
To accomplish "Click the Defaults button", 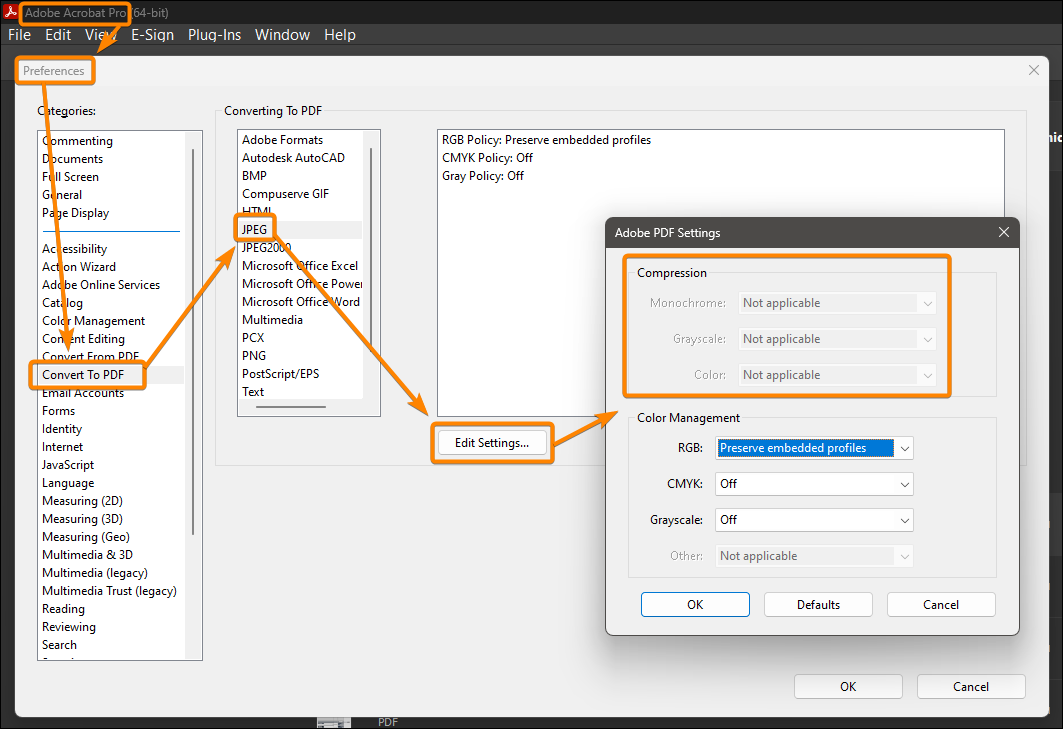I will tap(818, 604).
